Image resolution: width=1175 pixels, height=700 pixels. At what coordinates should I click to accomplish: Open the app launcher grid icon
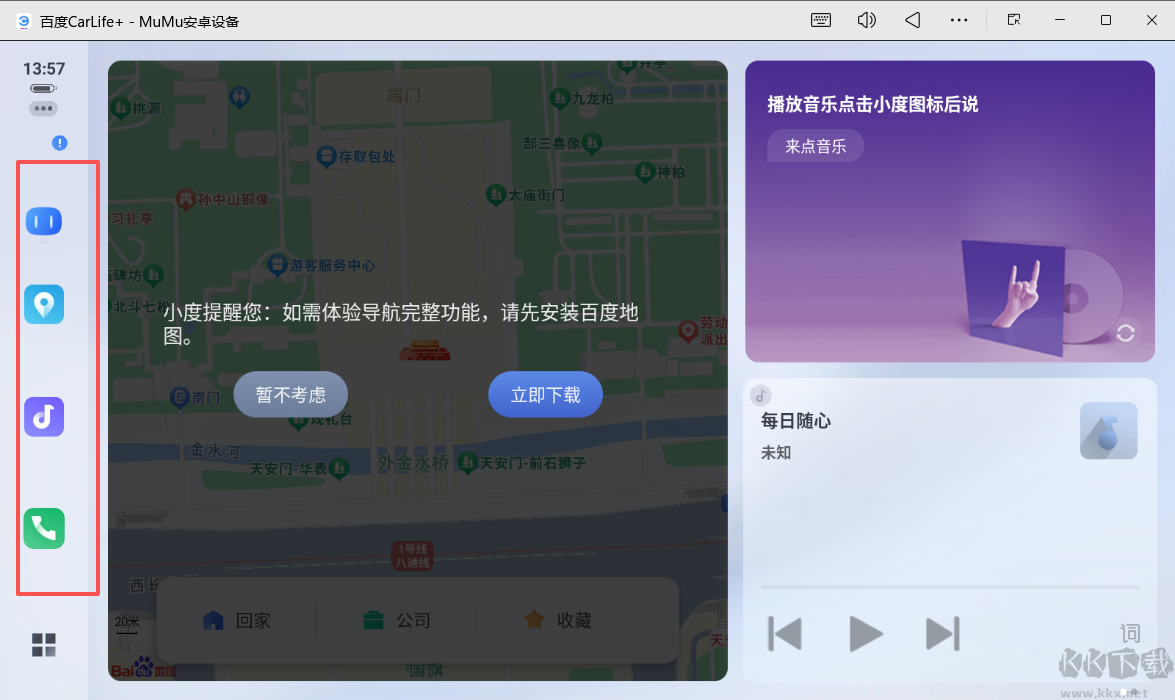click(43, 645)
